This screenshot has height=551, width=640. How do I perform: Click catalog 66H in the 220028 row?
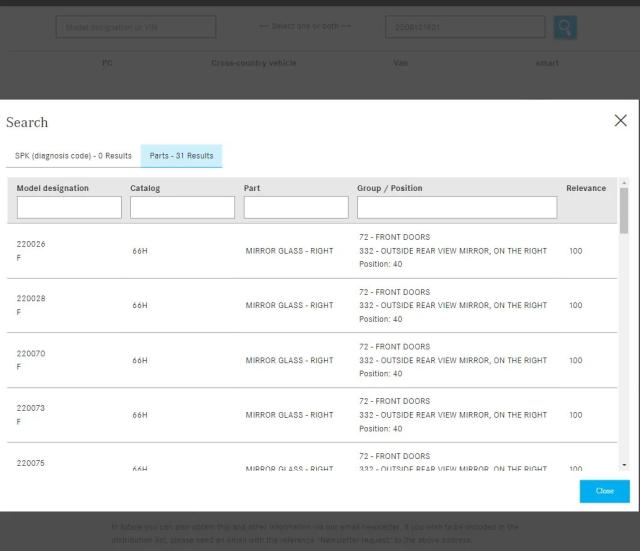click(140, 305)
